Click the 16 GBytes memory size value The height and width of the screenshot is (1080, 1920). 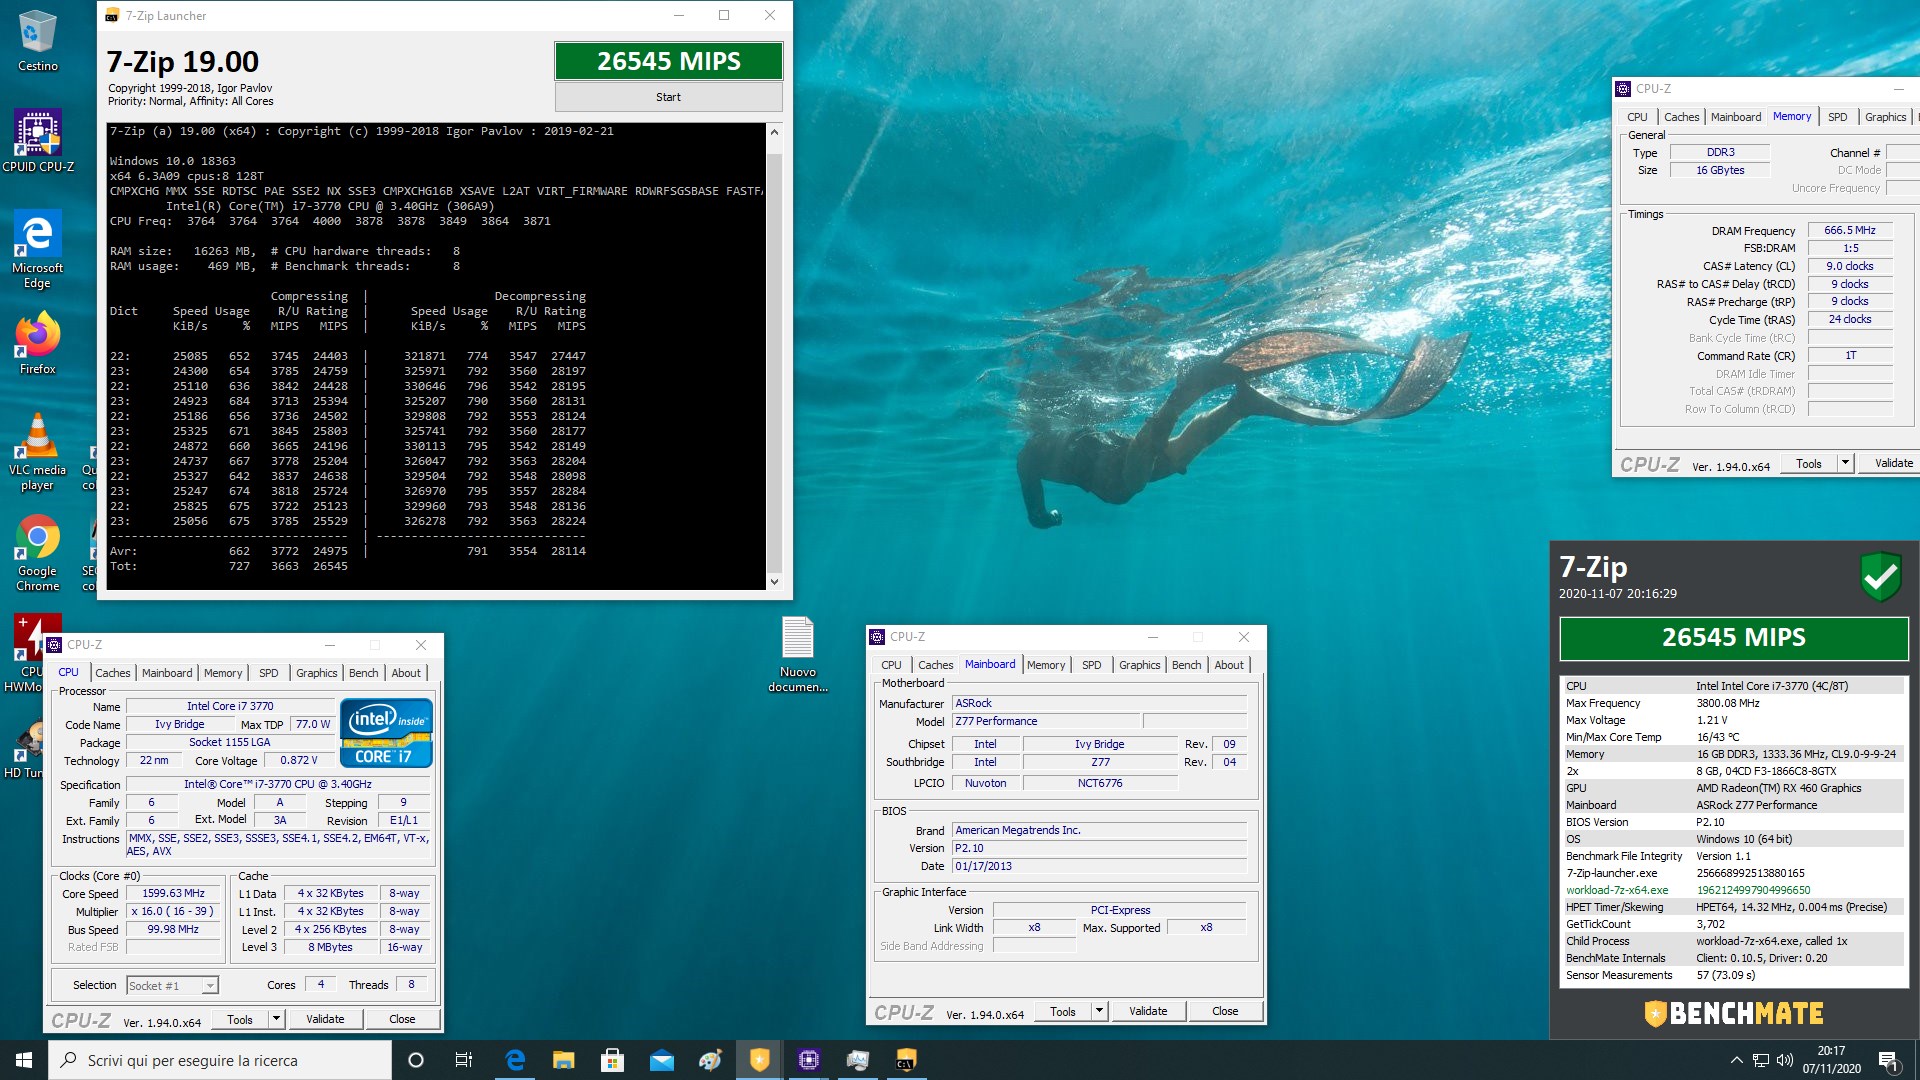click(x=1720, y=170)
